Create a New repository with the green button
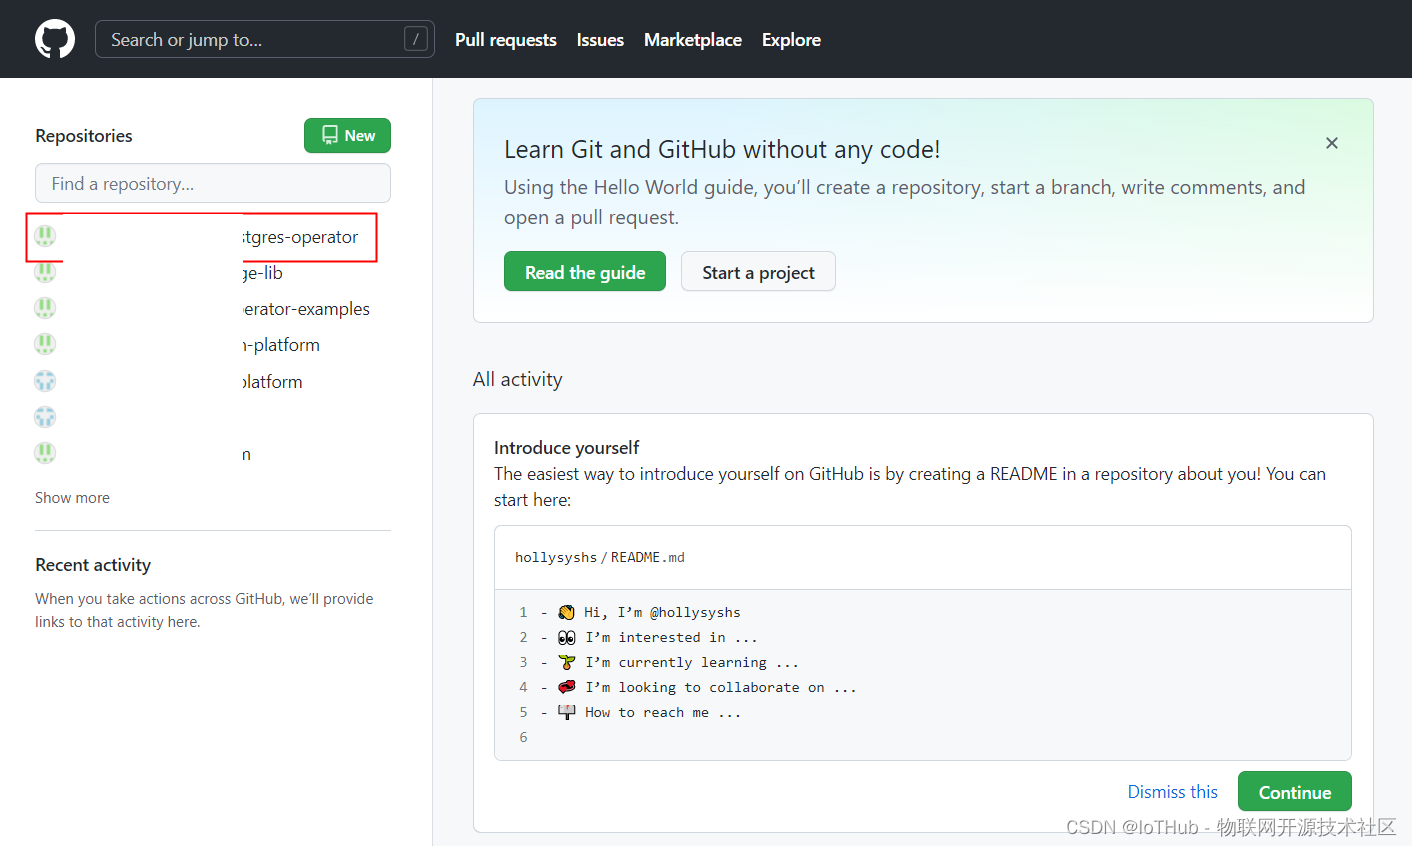The width and height of the screenshot is (1412, 846). pos(347,135)
